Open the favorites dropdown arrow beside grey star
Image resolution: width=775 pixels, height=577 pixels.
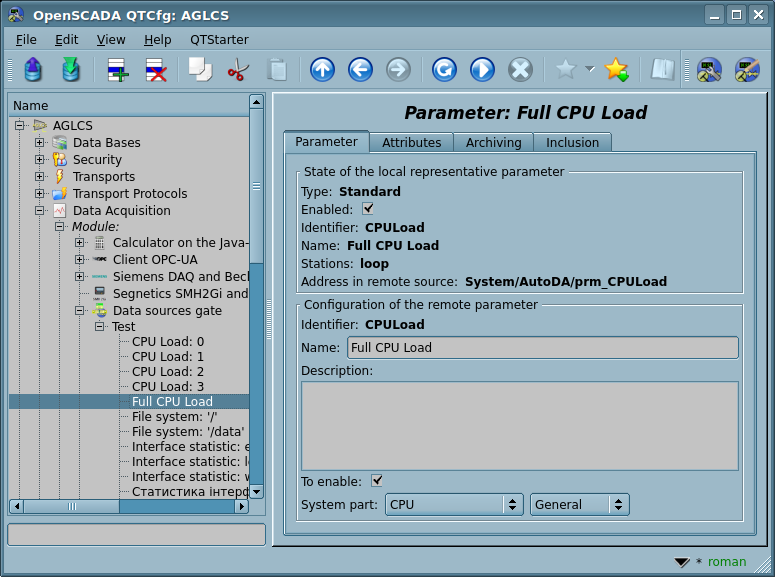590,69
